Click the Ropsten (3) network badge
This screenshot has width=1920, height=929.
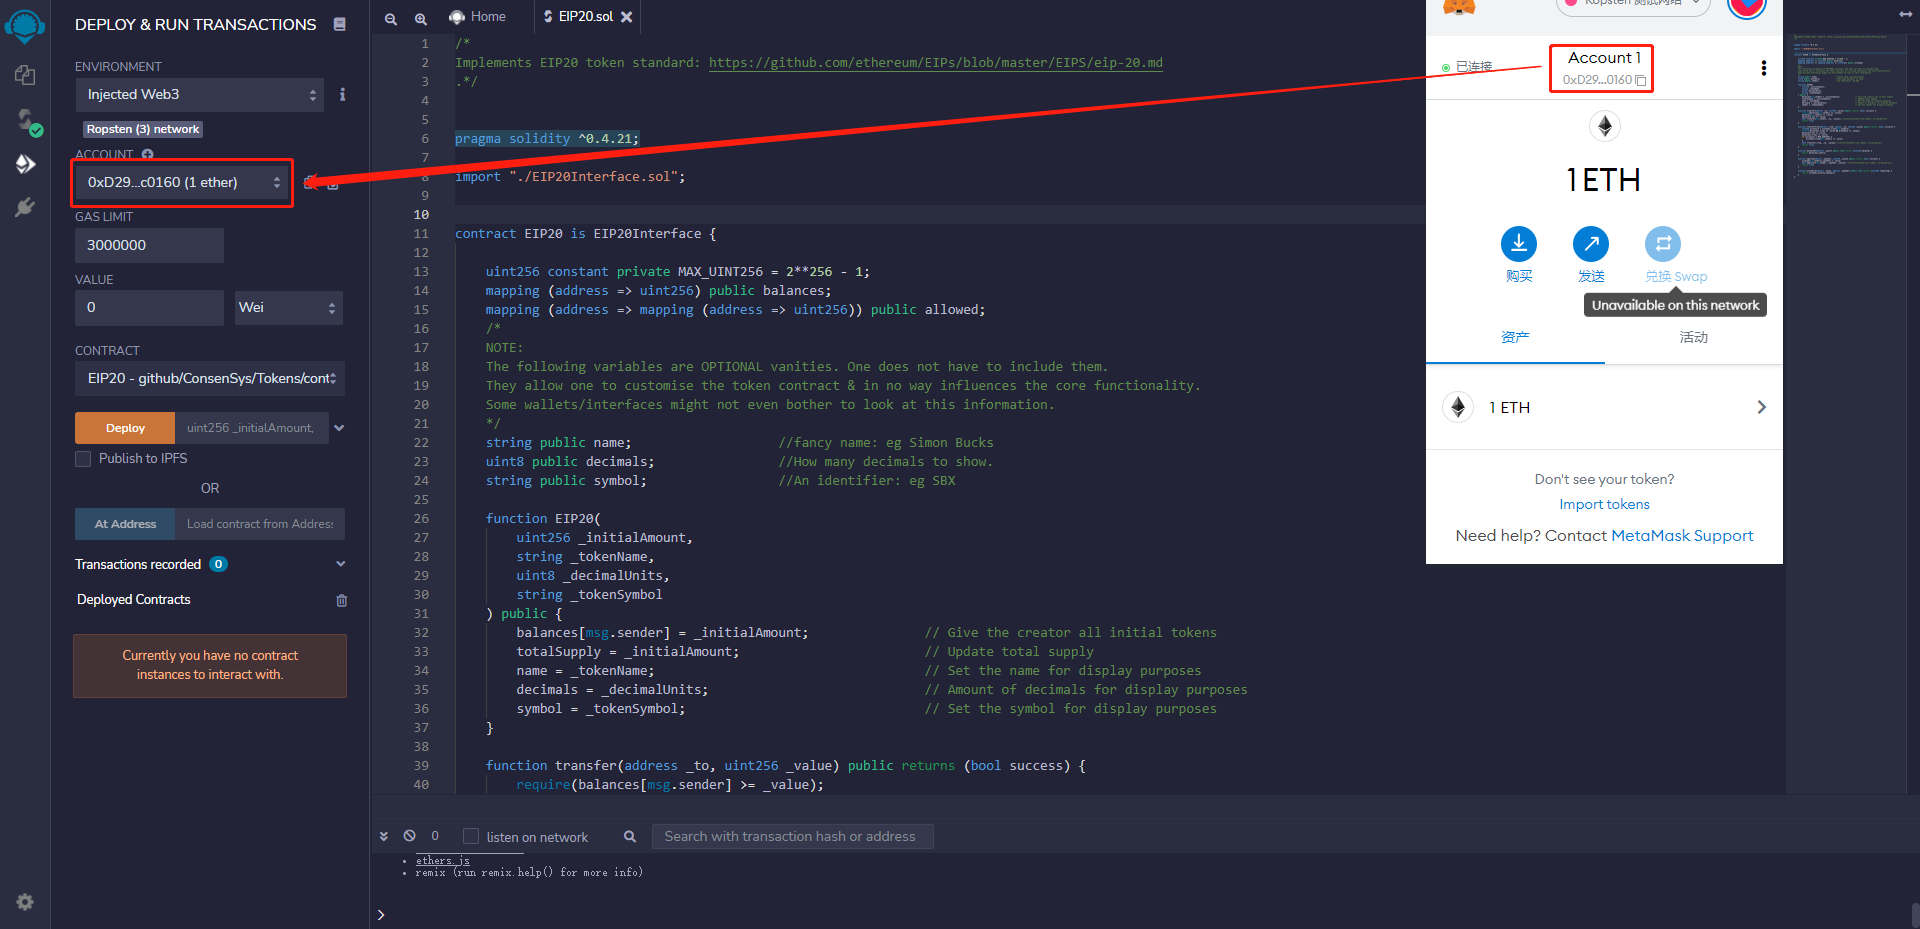click(x=143, y=129)
